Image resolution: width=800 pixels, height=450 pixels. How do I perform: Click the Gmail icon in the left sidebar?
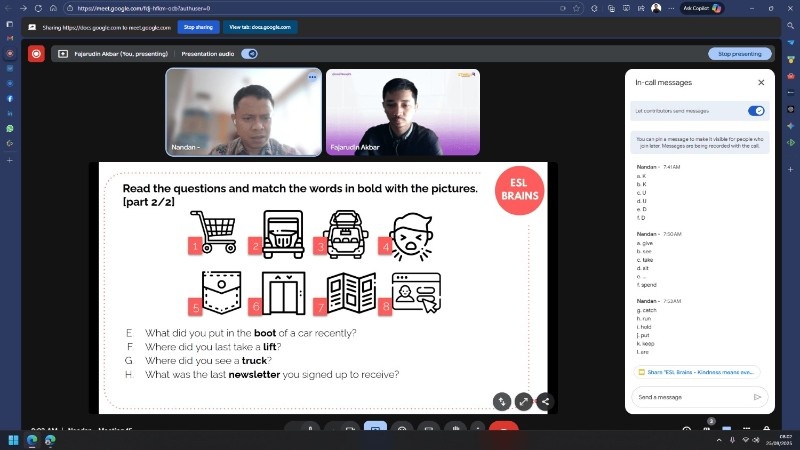point(10,38)
